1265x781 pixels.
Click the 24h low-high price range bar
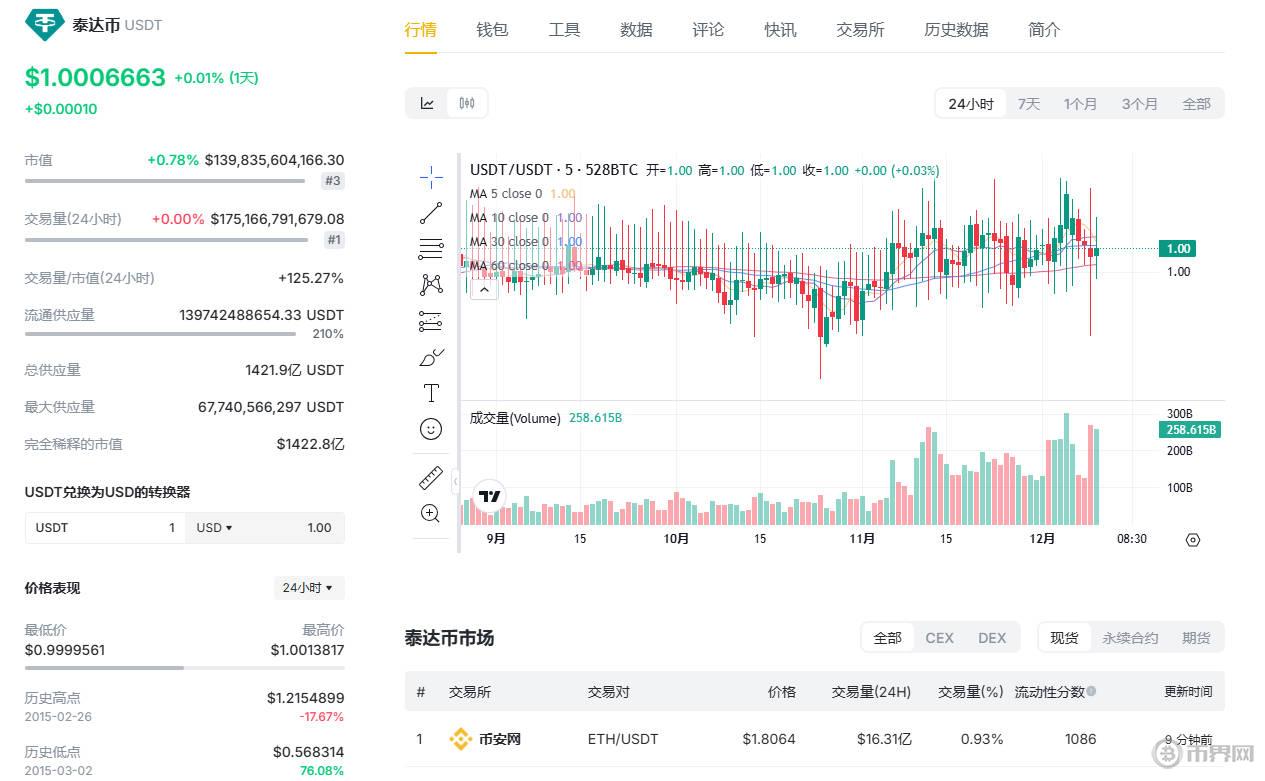pos(184,667)
